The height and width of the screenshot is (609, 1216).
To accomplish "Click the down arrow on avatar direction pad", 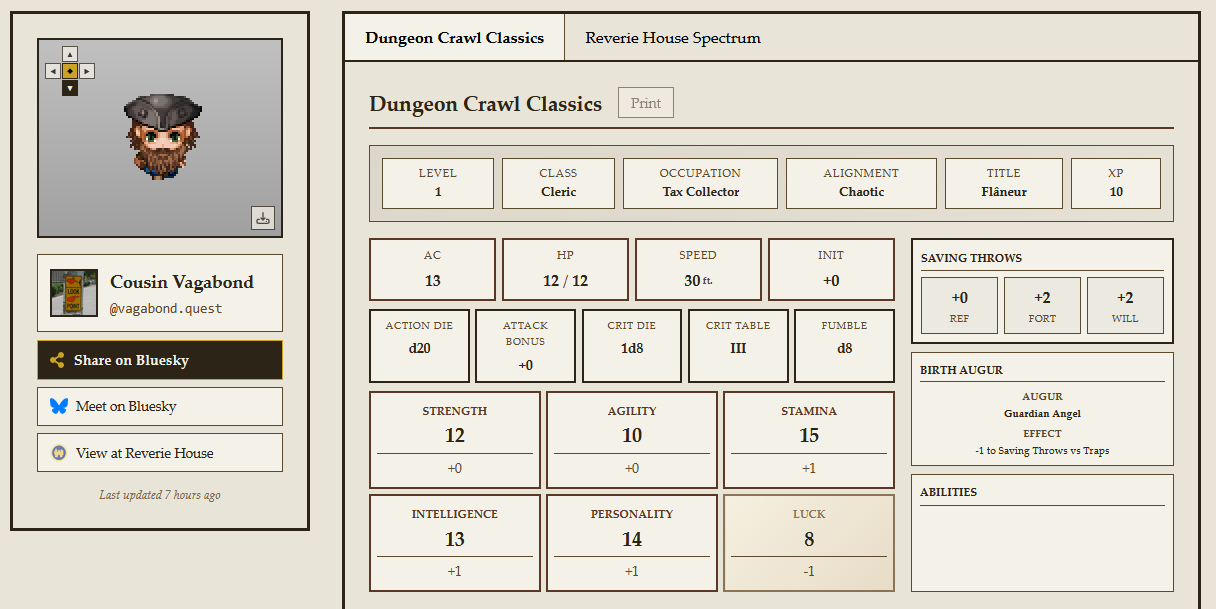I will (69, 88).
